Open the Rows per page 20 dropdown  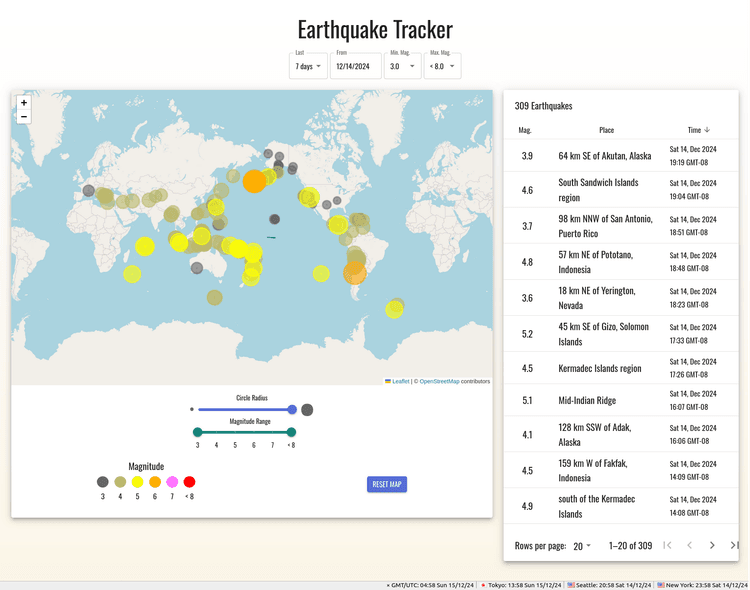582,546
